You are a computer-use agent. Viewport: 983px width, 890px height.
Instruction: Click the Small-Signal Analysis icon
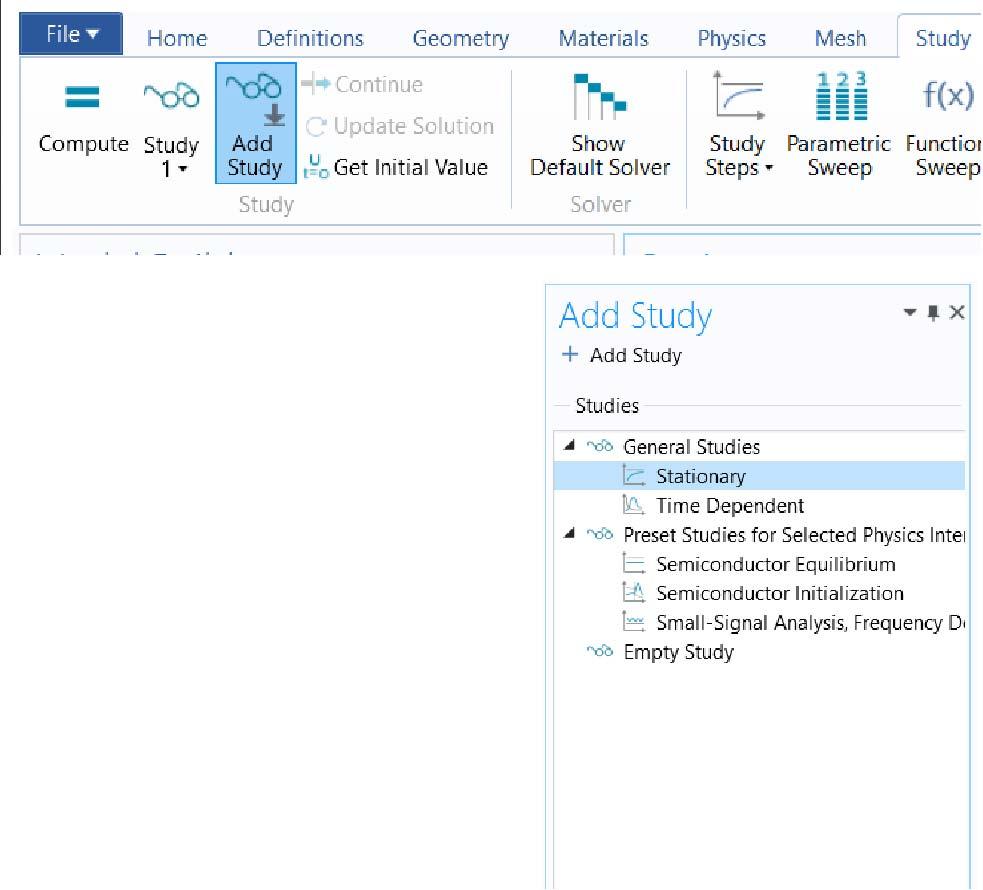tap(633, 622)
